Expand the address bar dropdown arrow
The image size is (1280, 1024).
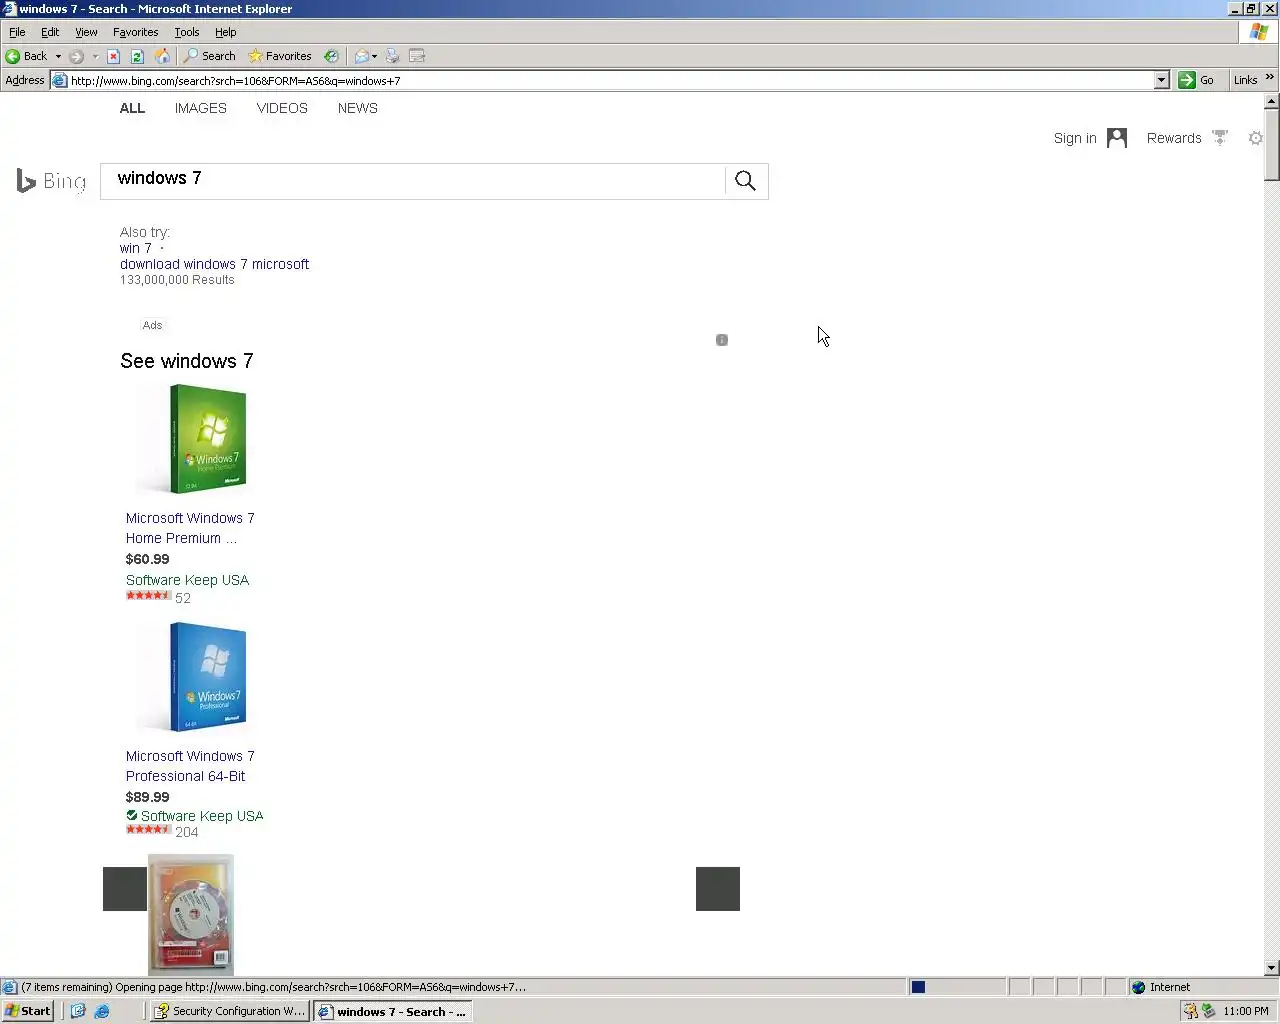pos(1161,80)
